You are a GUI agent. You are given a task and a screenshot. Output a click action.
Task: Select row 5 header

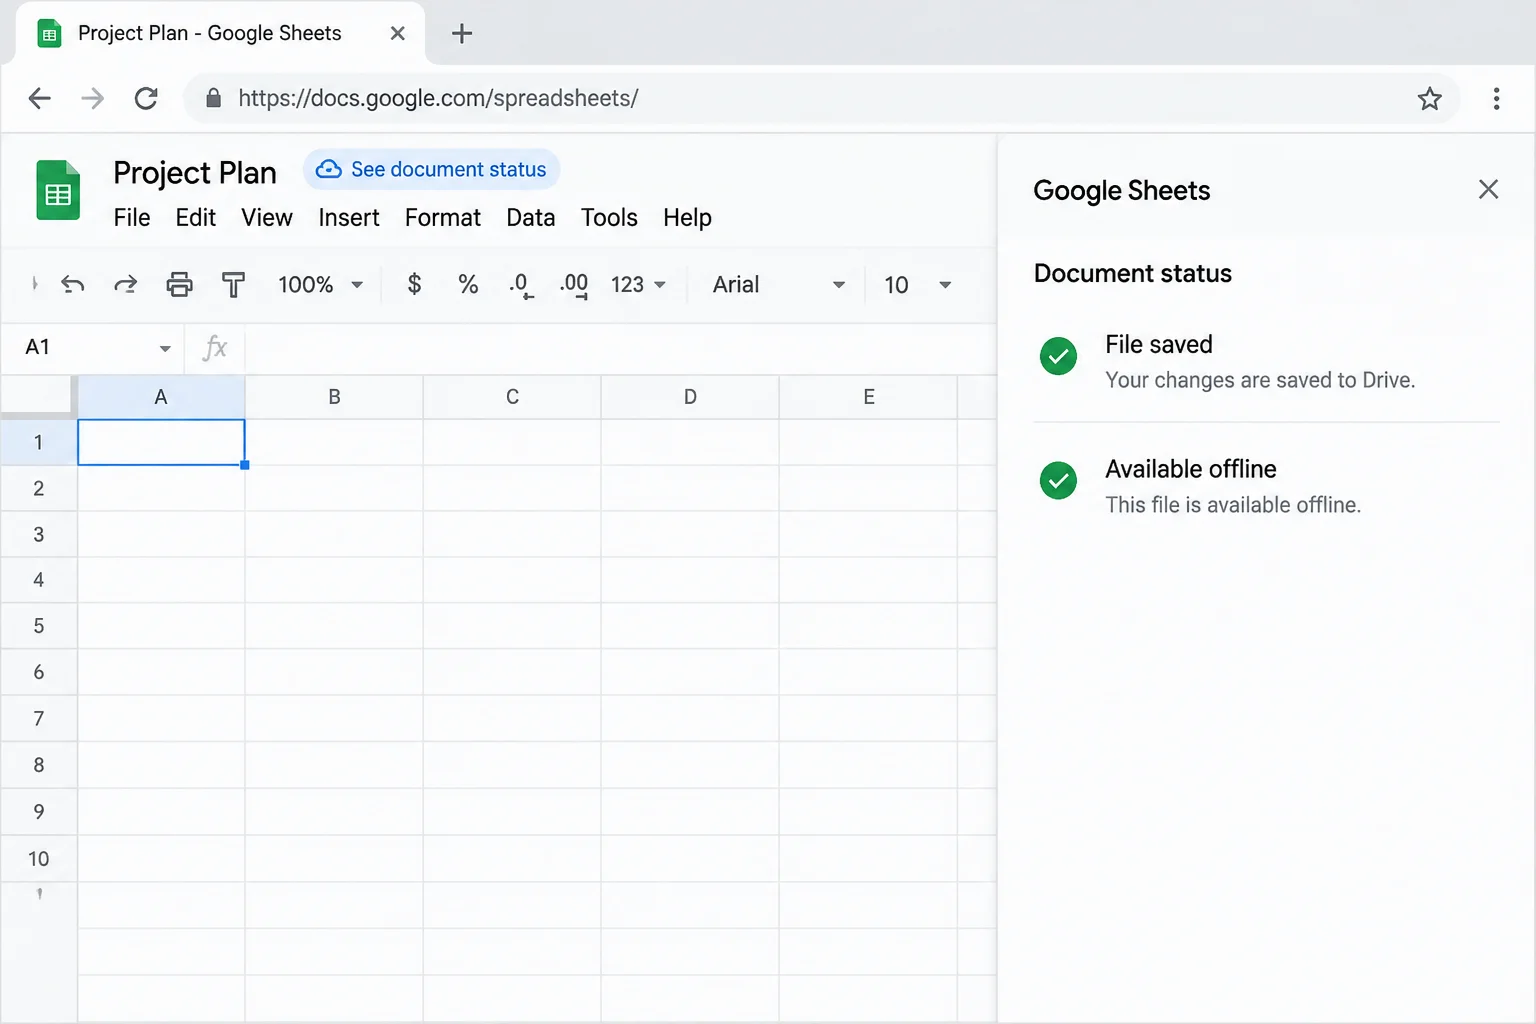pos(38,626)
